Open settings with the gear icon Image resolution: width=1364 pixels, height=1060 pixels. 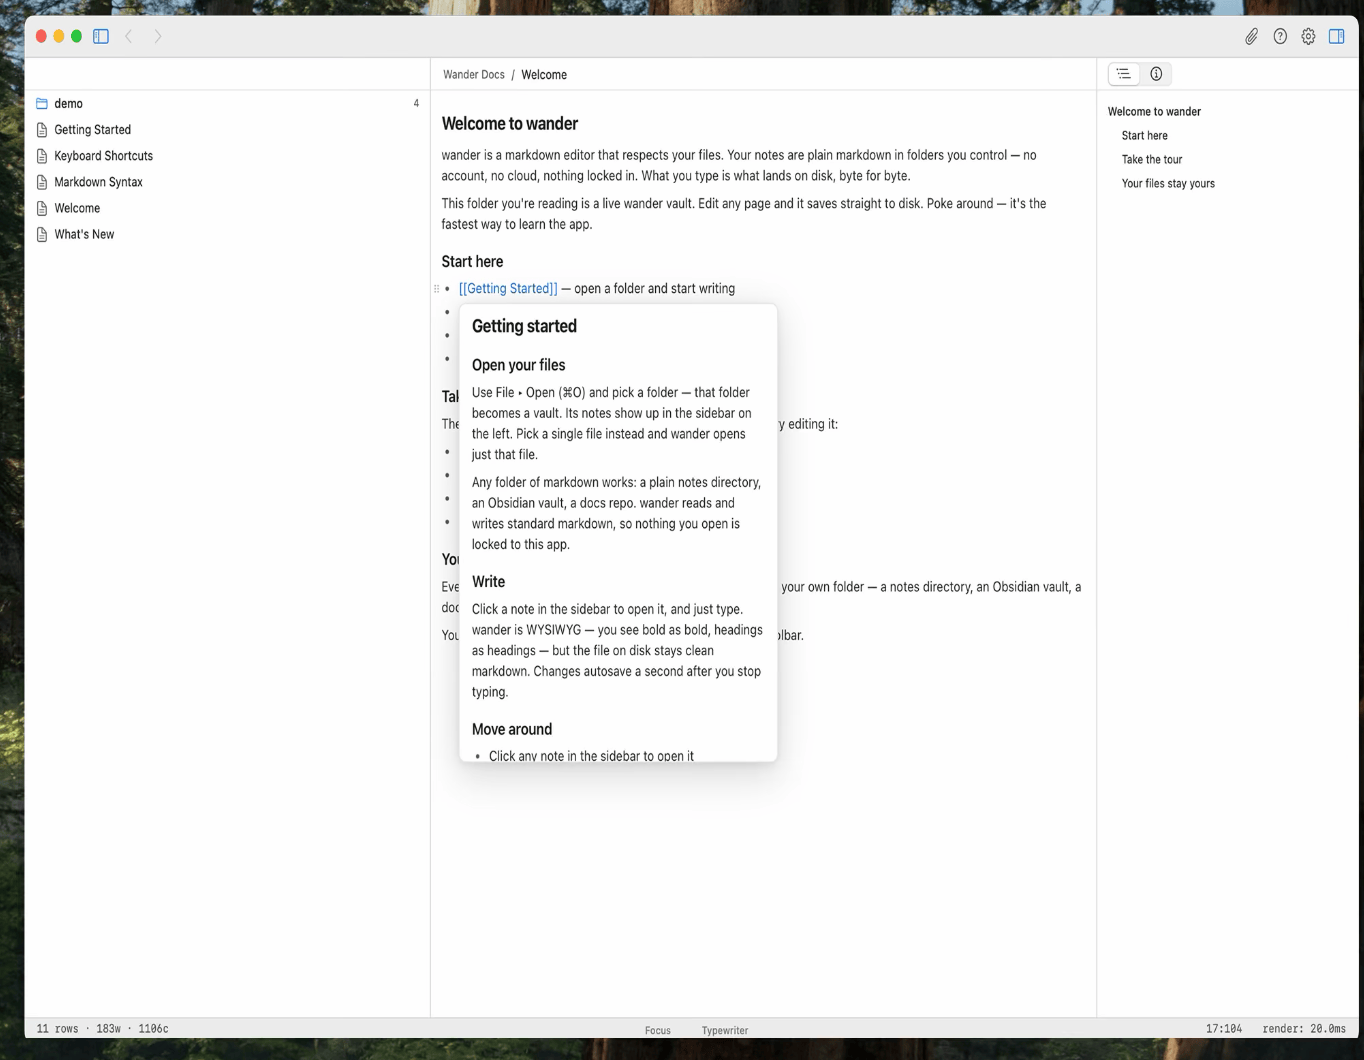click(1308, 36)
